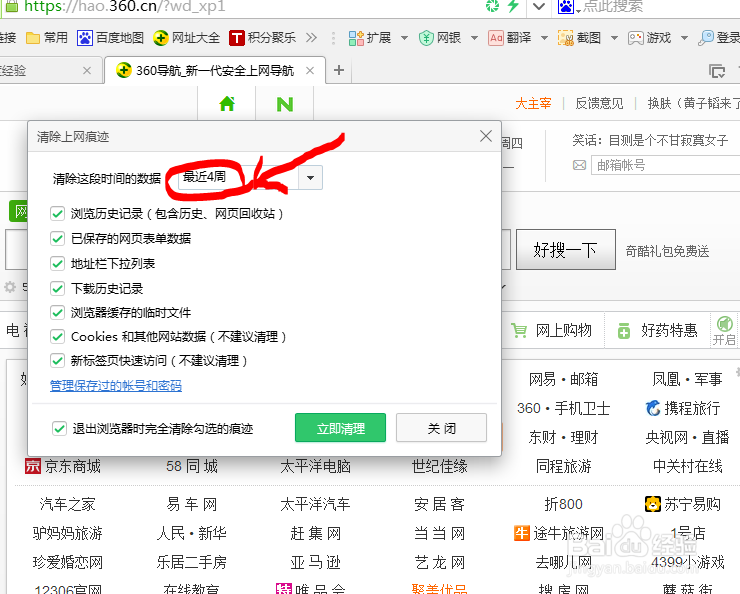Show more bookmarks with double chevron
The image size is (740, 594).
(x=311, y=38)
